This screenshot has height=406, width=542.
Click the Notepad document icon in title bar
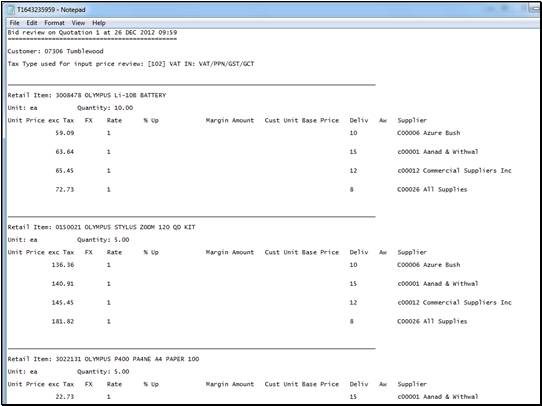click(11, 10)
